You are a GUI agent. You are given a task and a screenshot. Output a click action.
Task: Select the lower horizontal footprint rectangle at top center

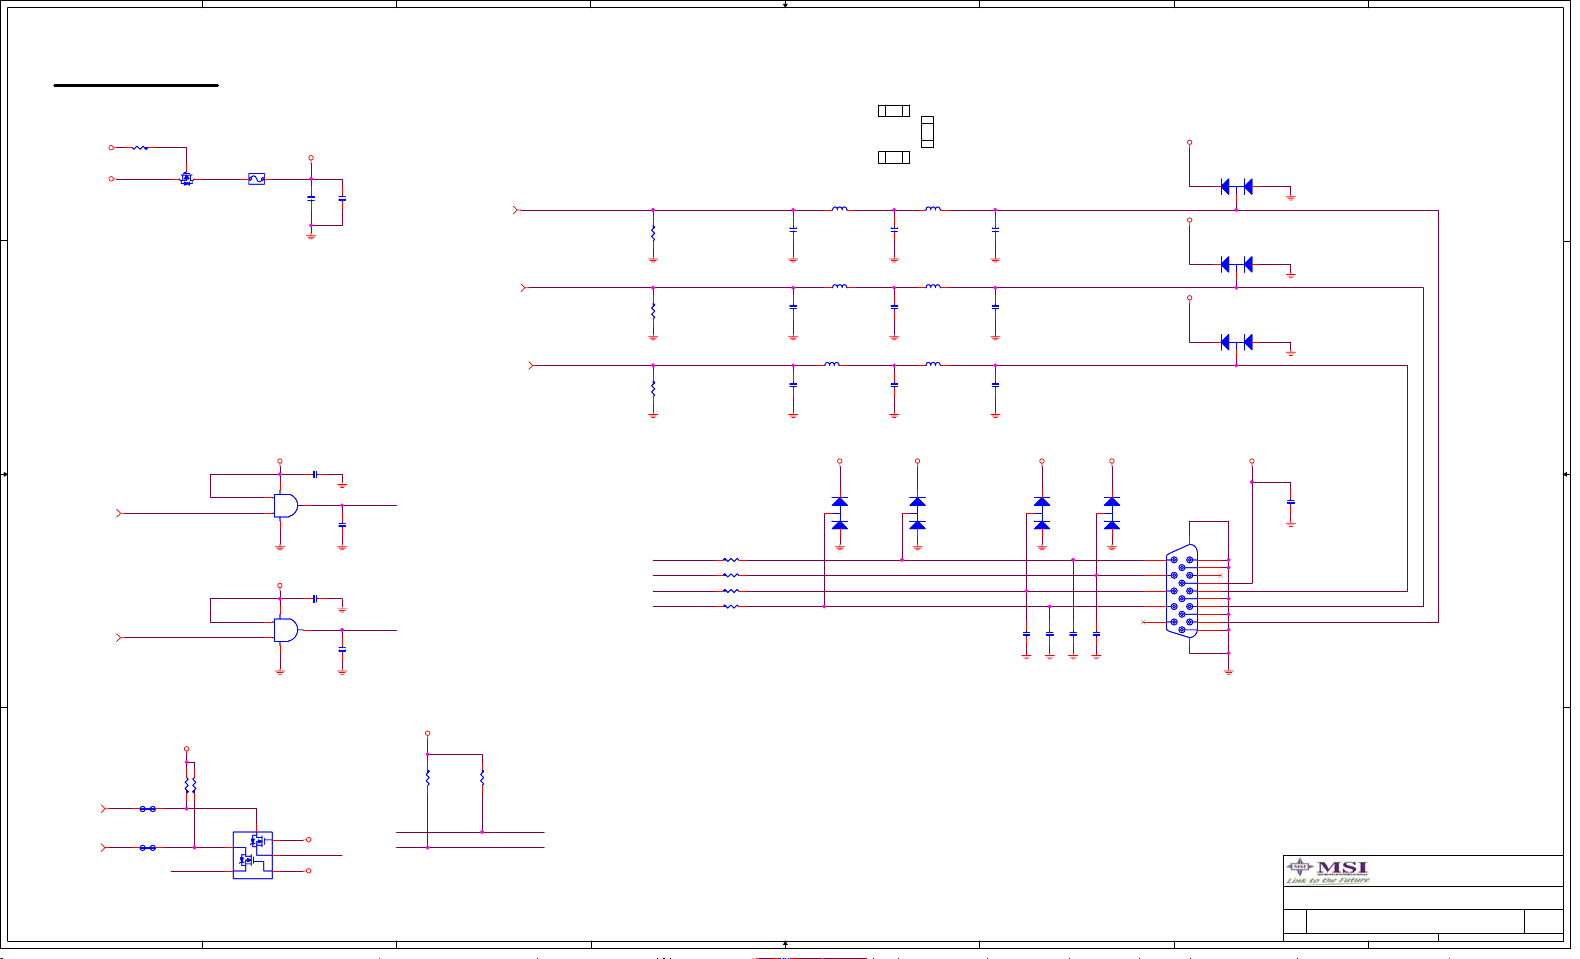coord(894,157)
